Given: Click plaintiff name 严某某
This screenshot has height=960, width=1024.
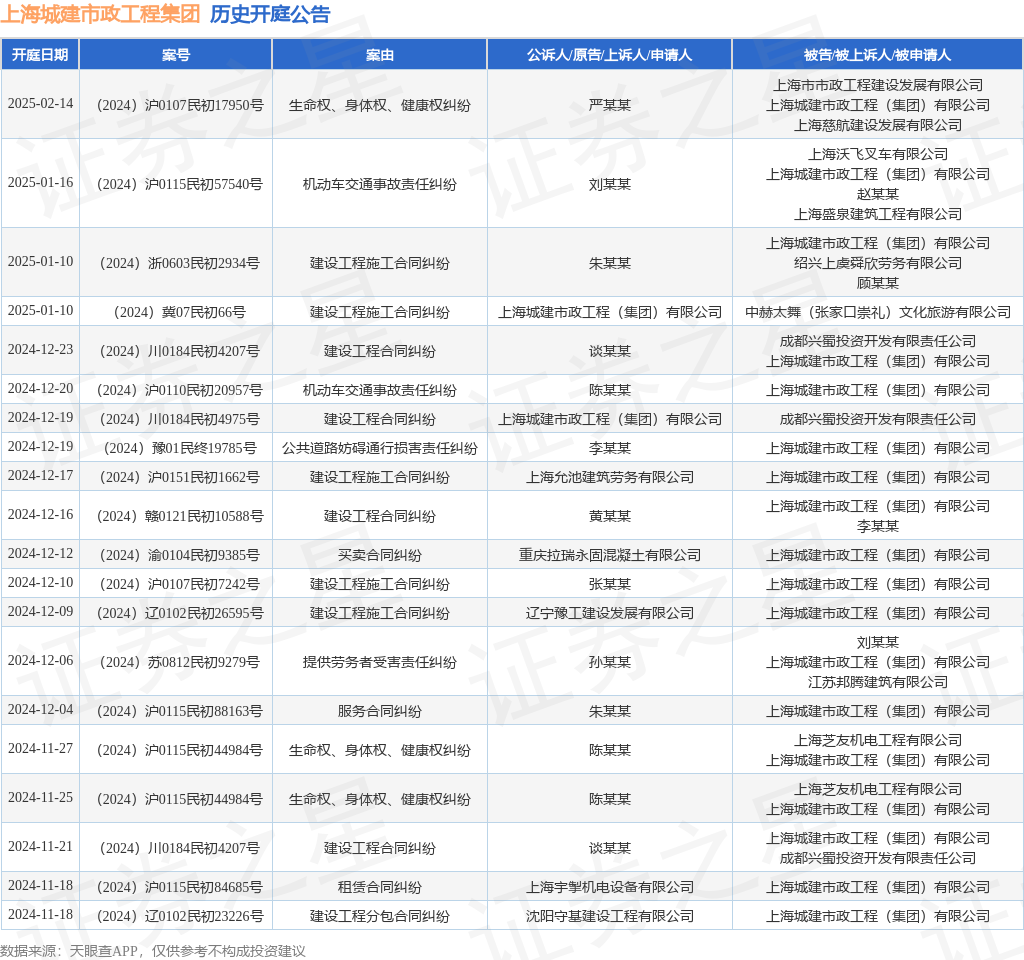Looking at the screenshot, I should coord(610,105).
